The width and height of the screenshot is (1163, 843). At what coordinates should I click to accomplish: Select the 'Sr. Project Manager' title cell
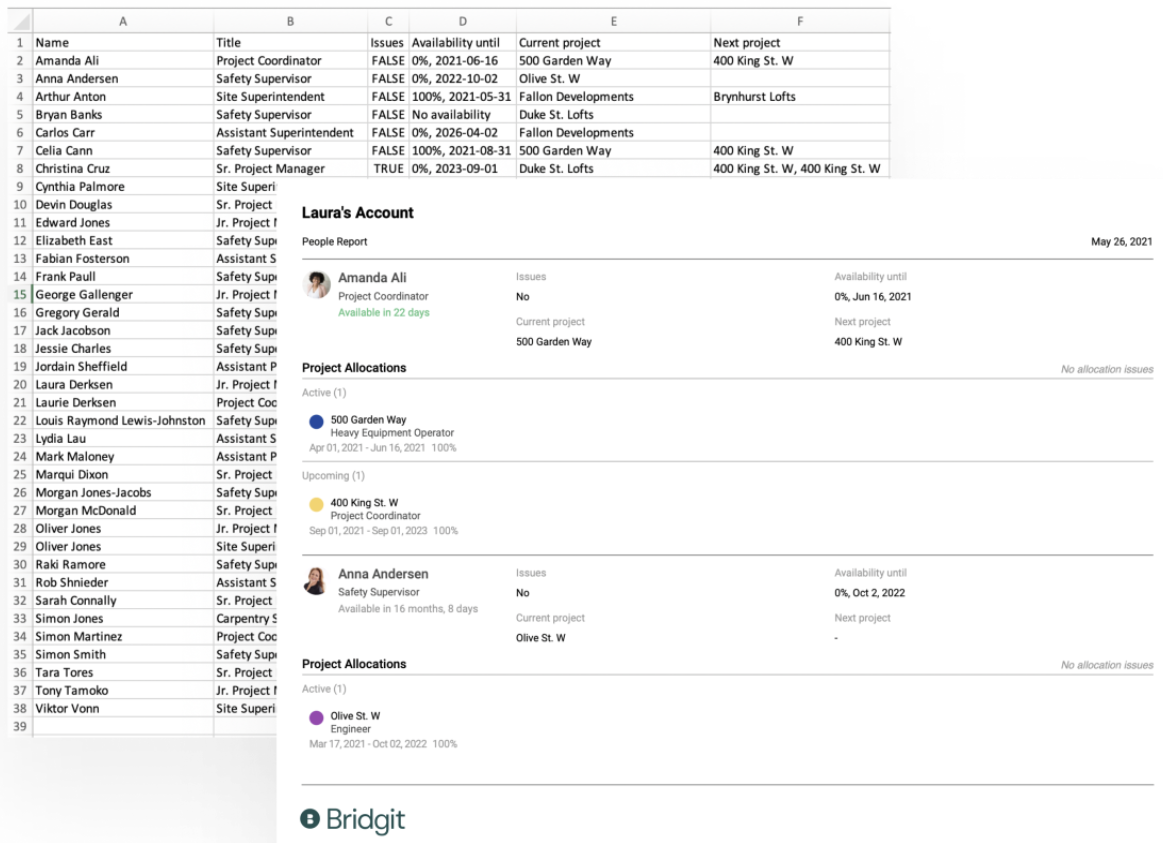(290, 168)
